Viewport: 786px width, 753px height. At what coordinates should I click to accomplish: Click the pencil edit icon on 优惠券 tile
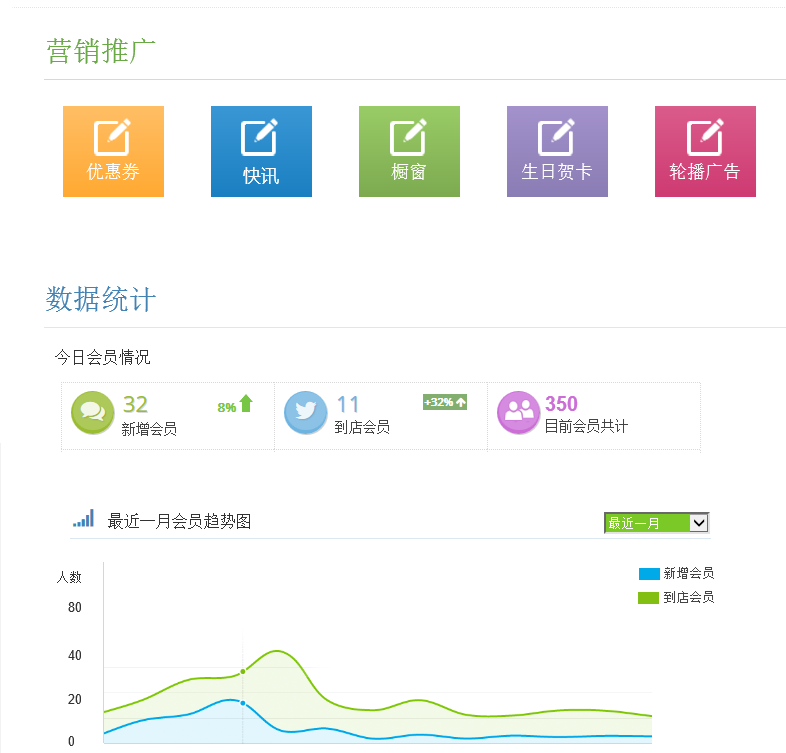[113, 137]
